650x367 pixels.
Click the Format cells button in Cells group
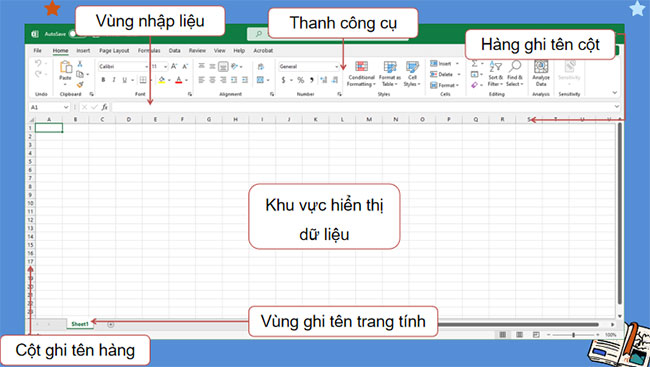[x=445, y=85]
